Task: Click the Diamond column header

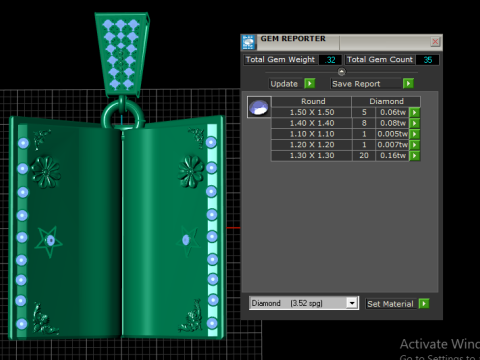Action: [x=386, y=101]
